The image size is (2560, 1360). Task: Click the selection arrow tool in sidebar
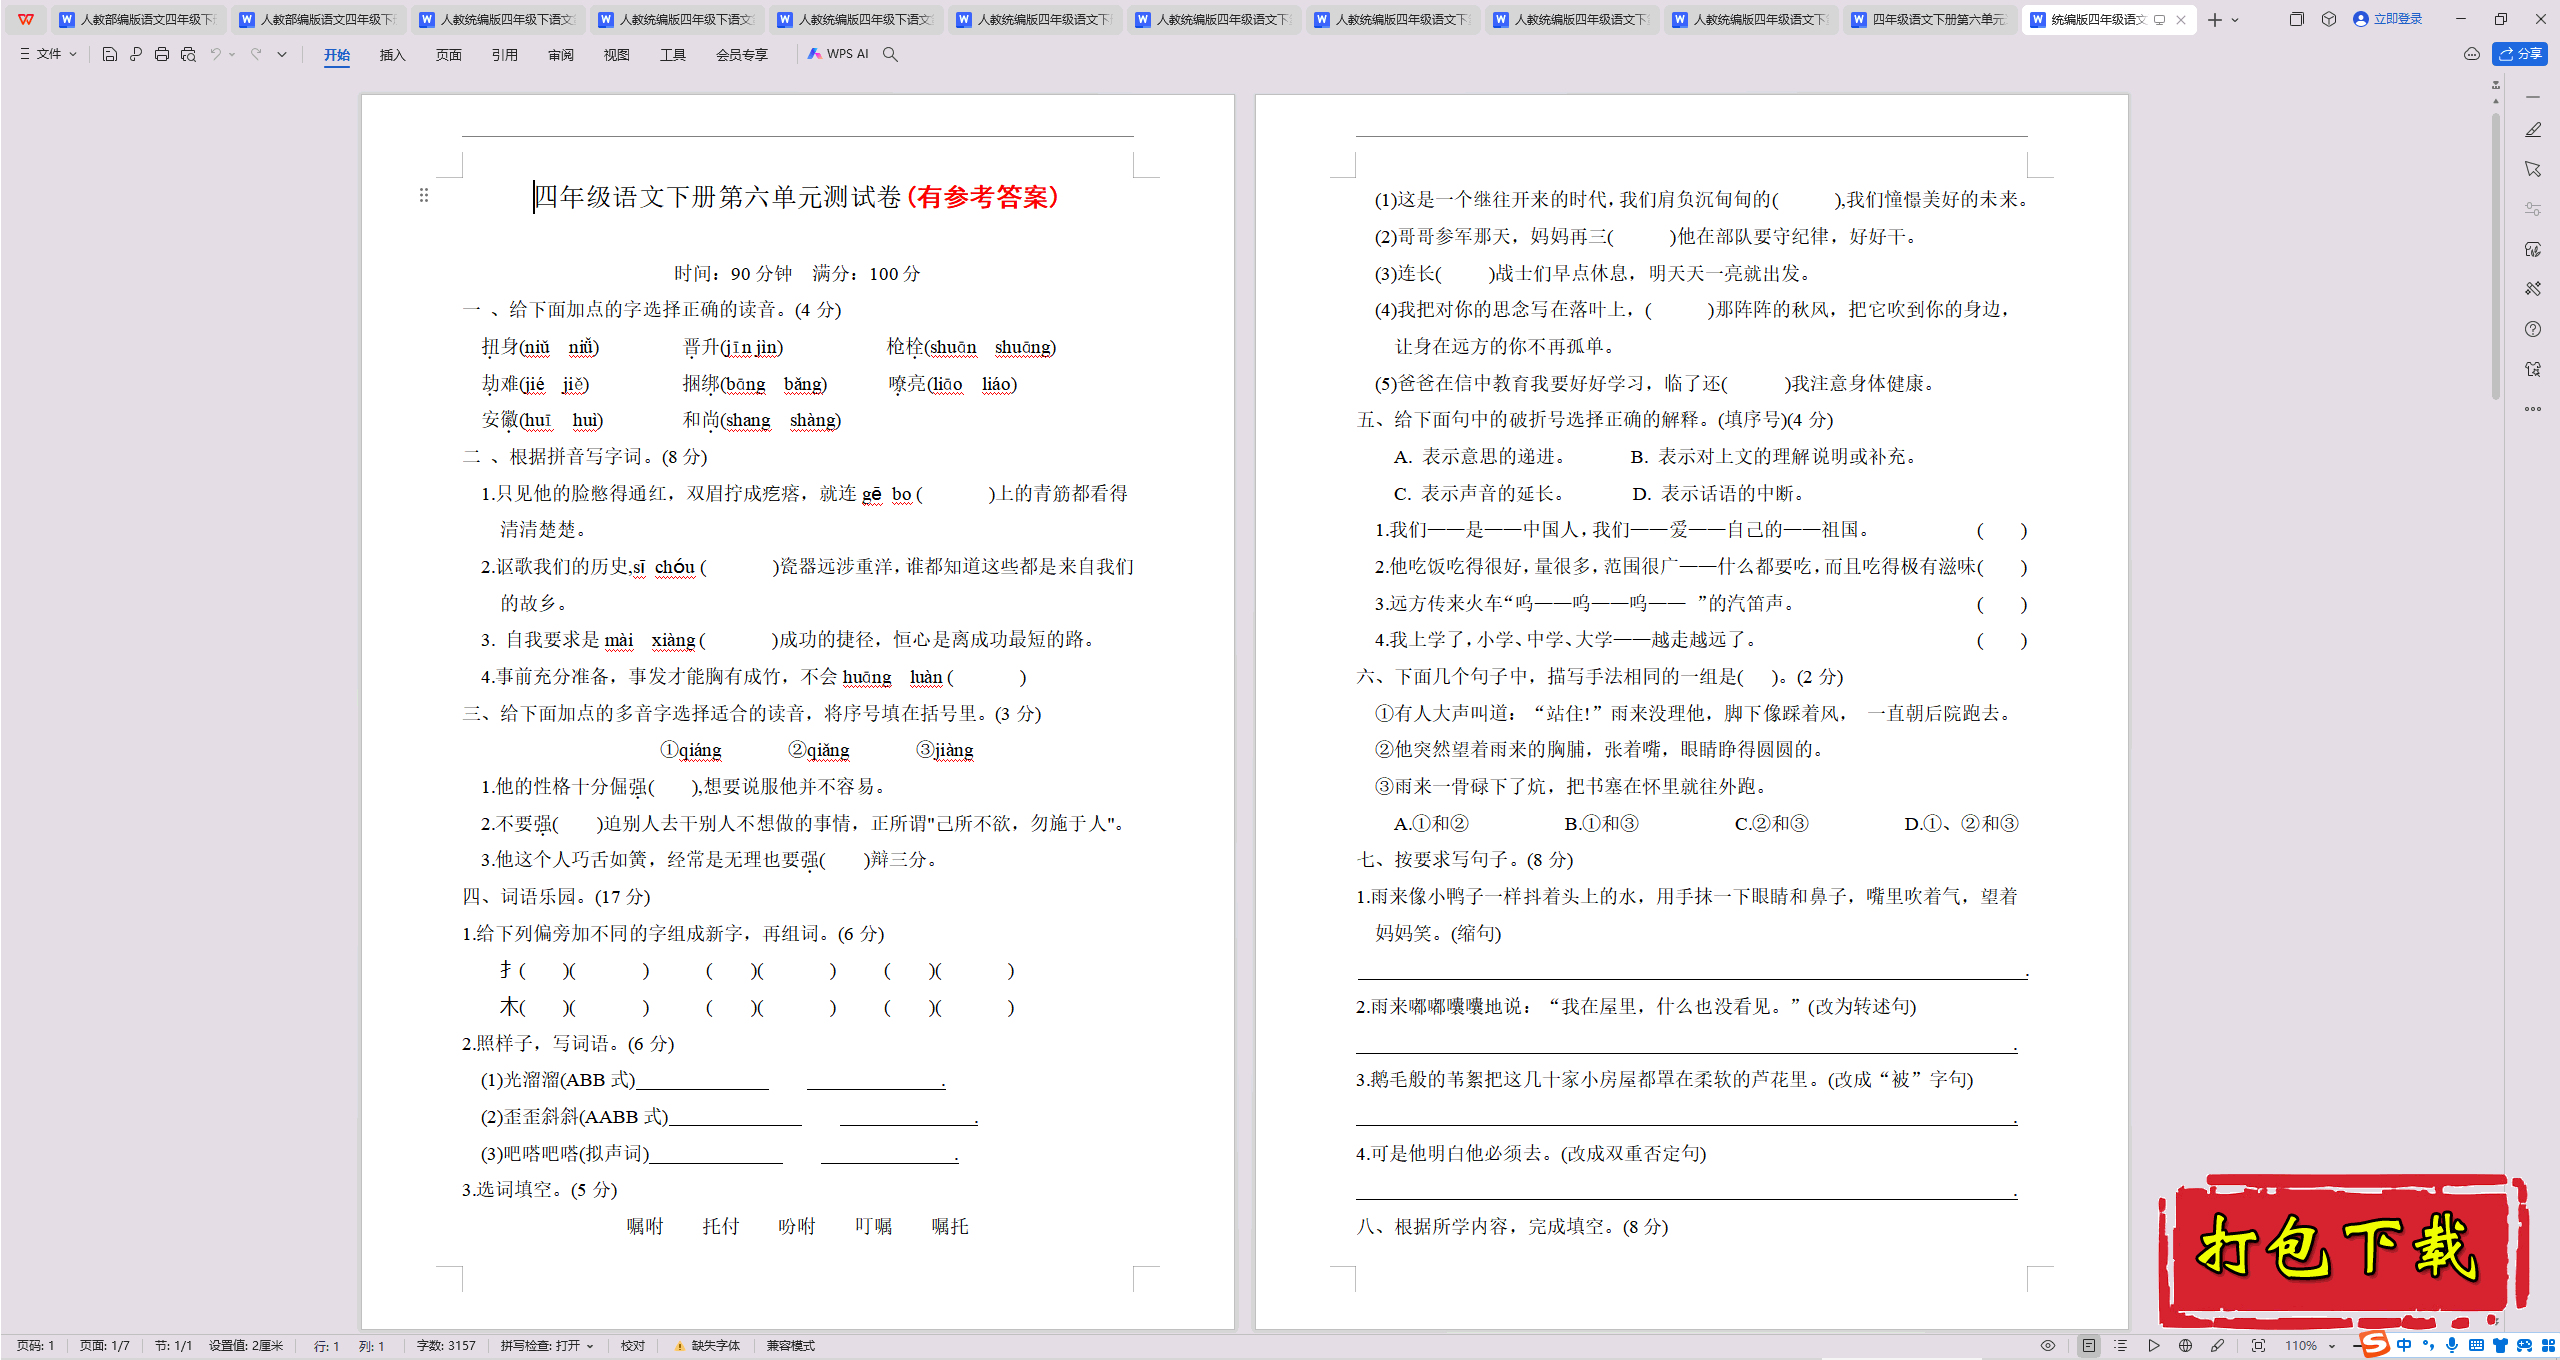pyautogui.click(x=2533, y=169)
